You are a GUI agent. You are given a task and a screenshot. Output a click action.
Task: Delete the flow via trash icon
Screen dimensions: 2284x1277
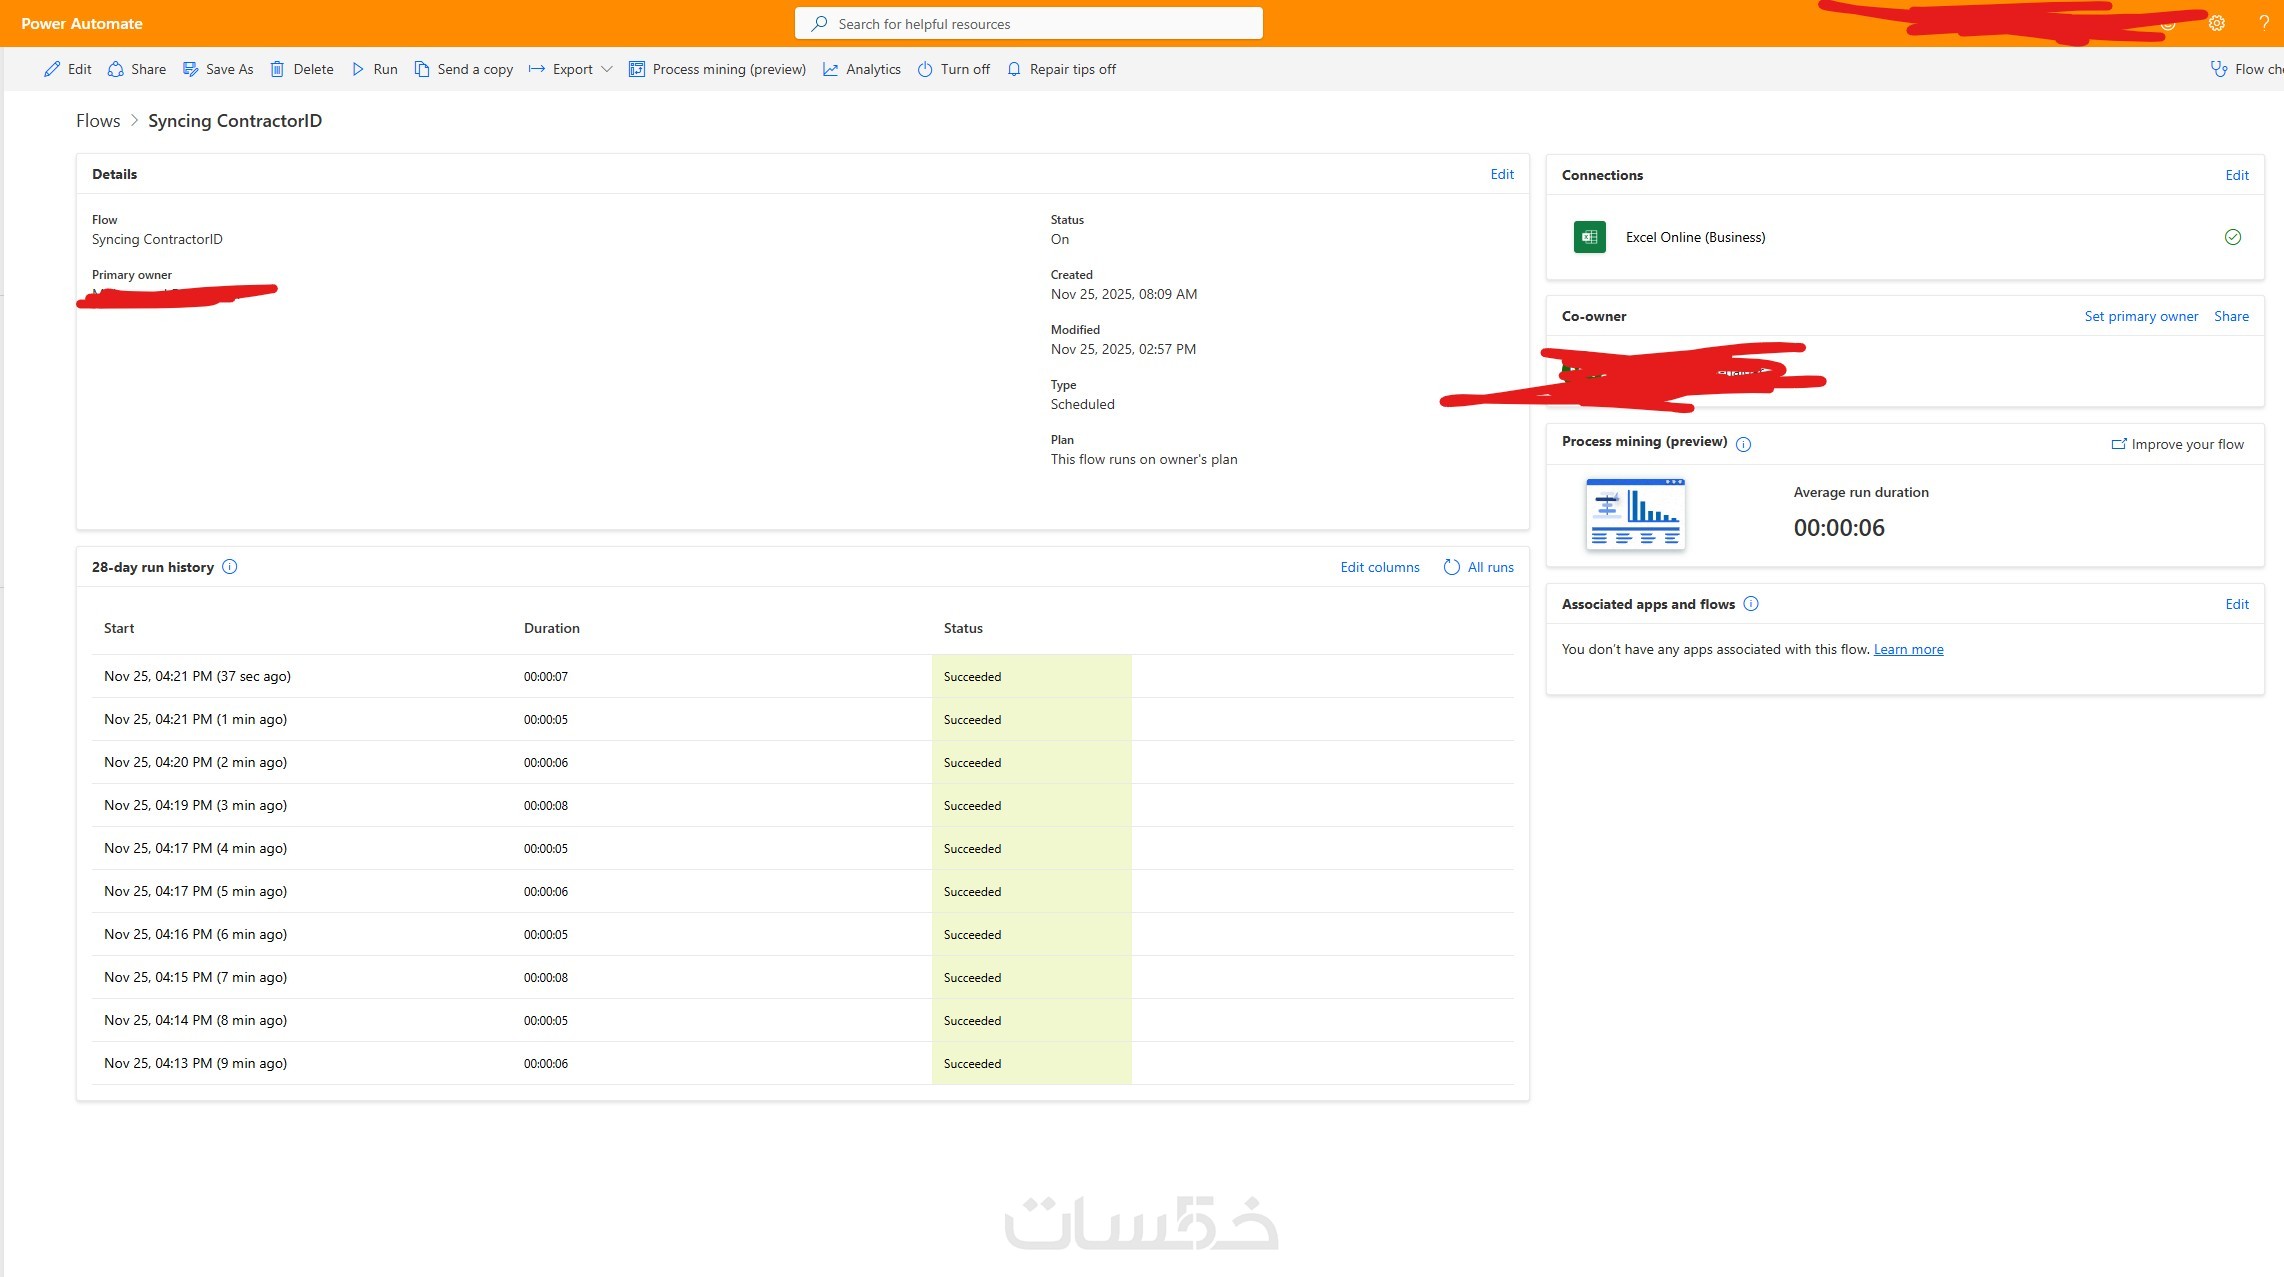[x=301, y=69]
